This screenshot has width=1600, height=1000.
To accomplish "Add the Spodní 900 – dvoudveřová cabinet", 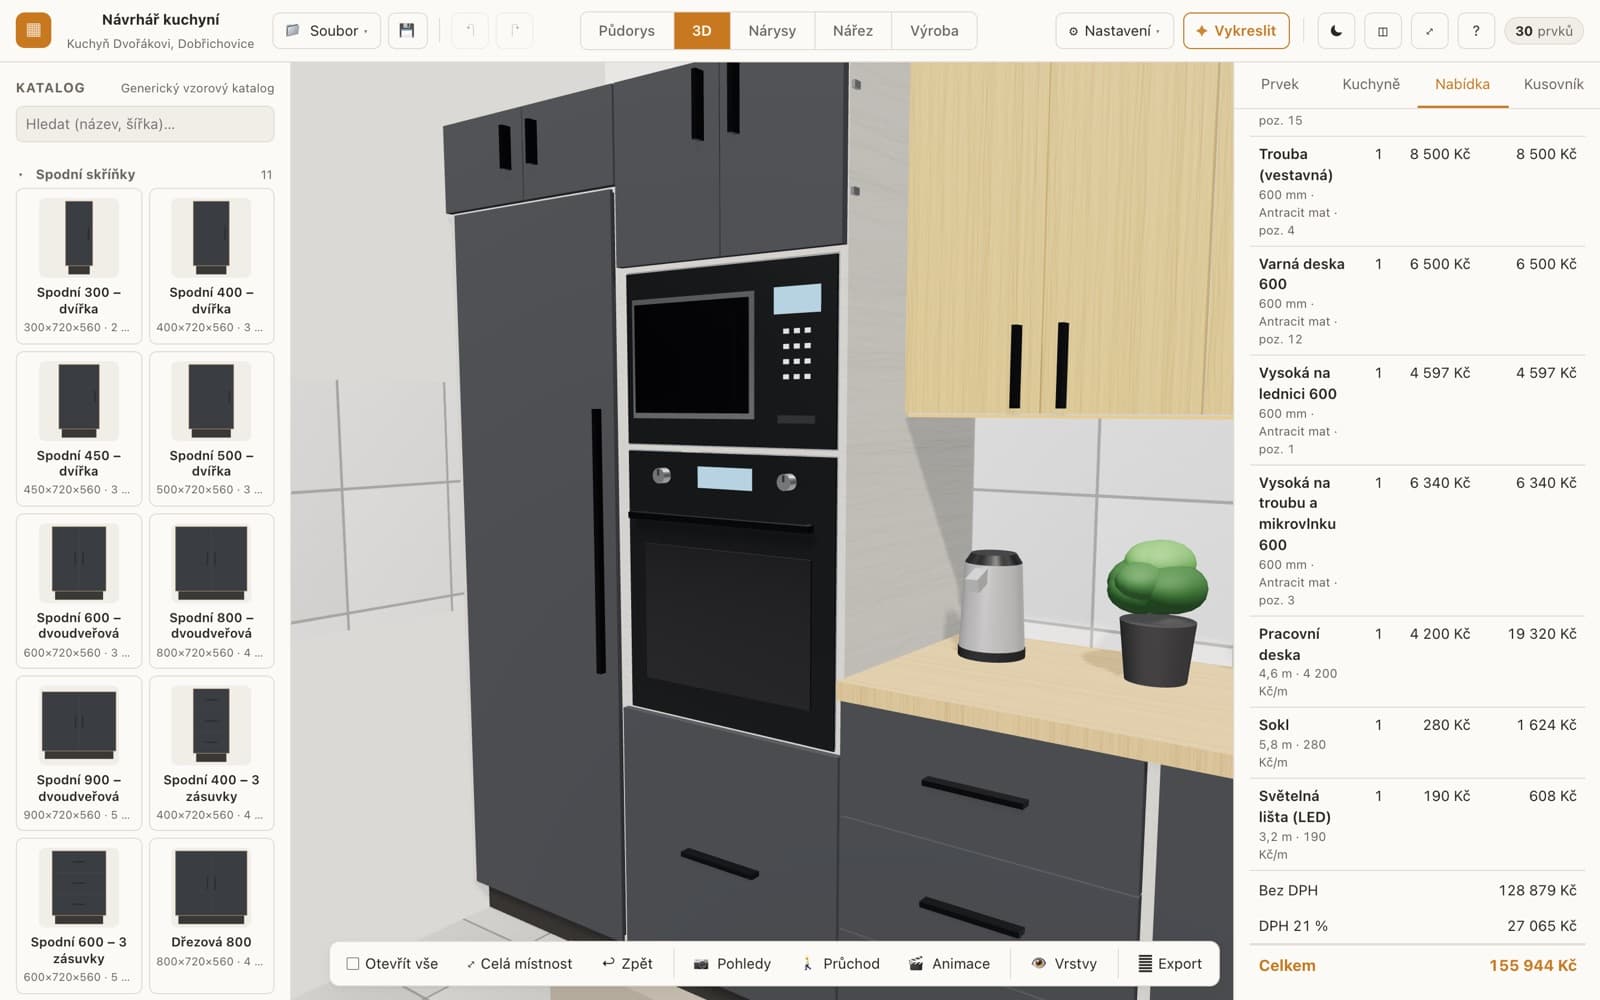I will click(78, 753).
